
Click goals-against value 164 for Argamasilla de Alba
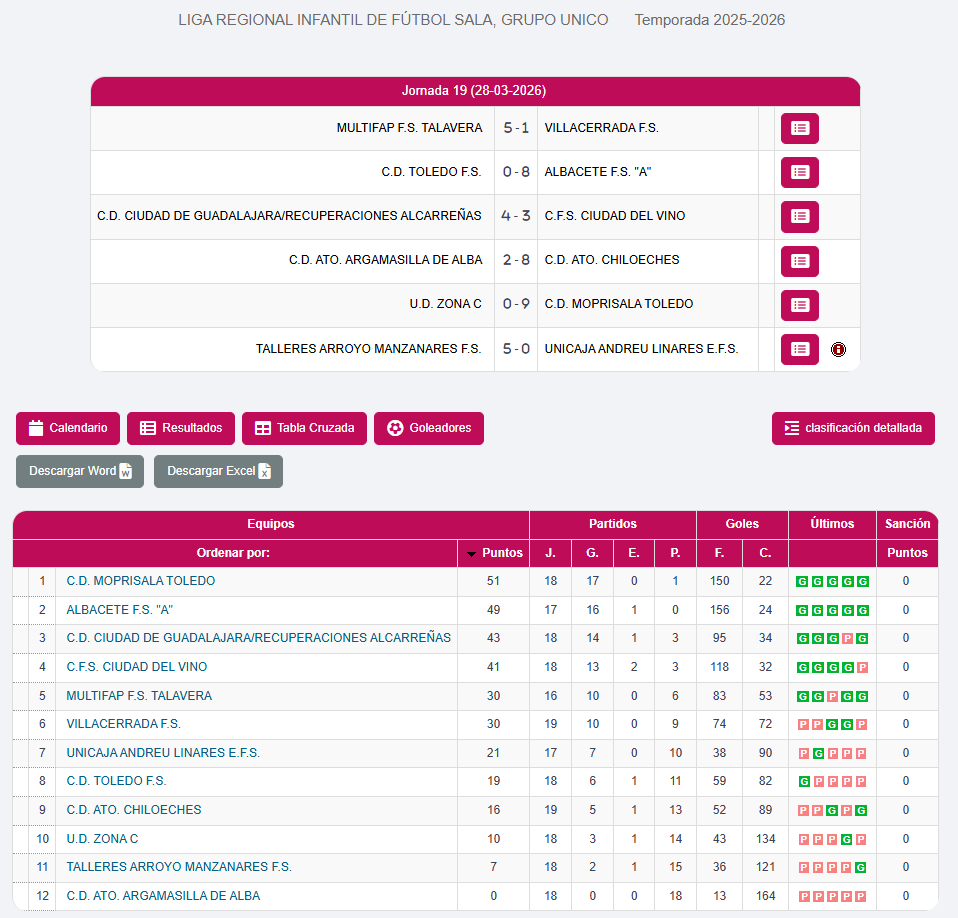click(x=766, y=896)
